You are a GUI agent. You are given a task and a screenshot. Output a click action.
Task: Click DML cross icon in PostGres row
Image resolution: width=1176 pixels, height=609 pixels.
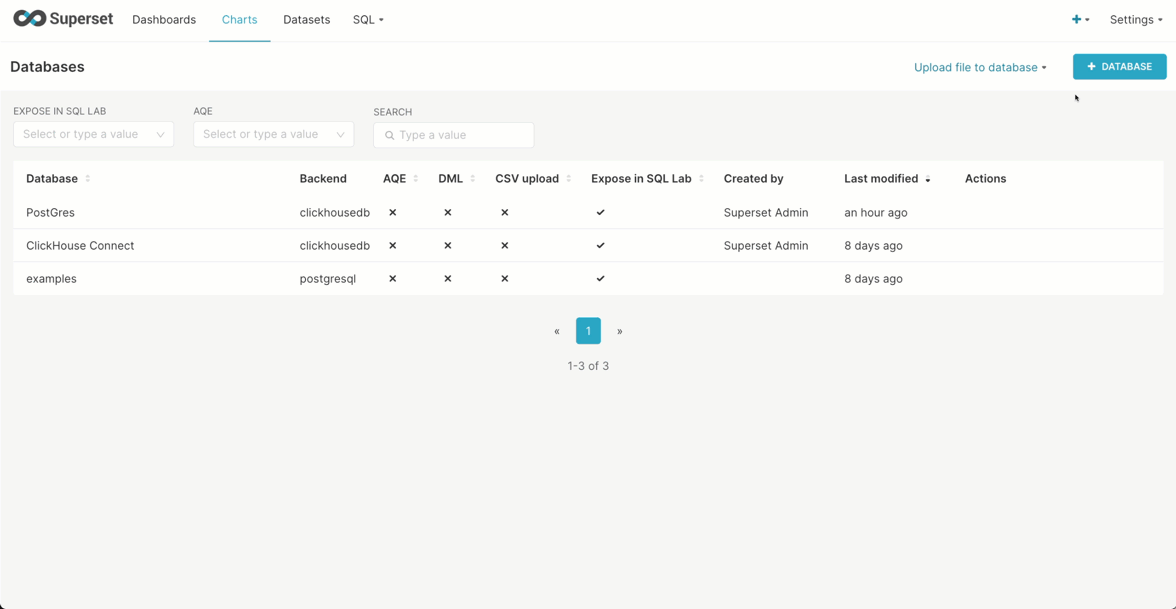point(448,212)
